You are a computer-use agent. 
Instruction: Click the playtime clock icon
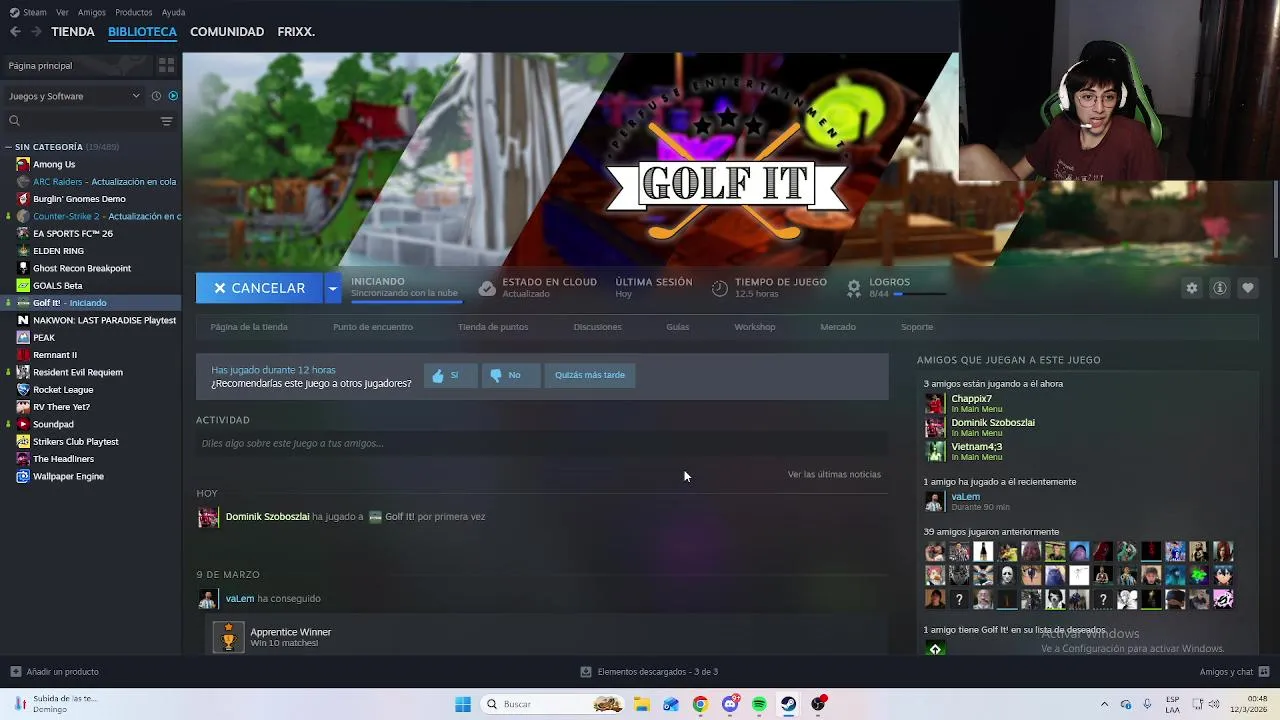pos(719,288)
